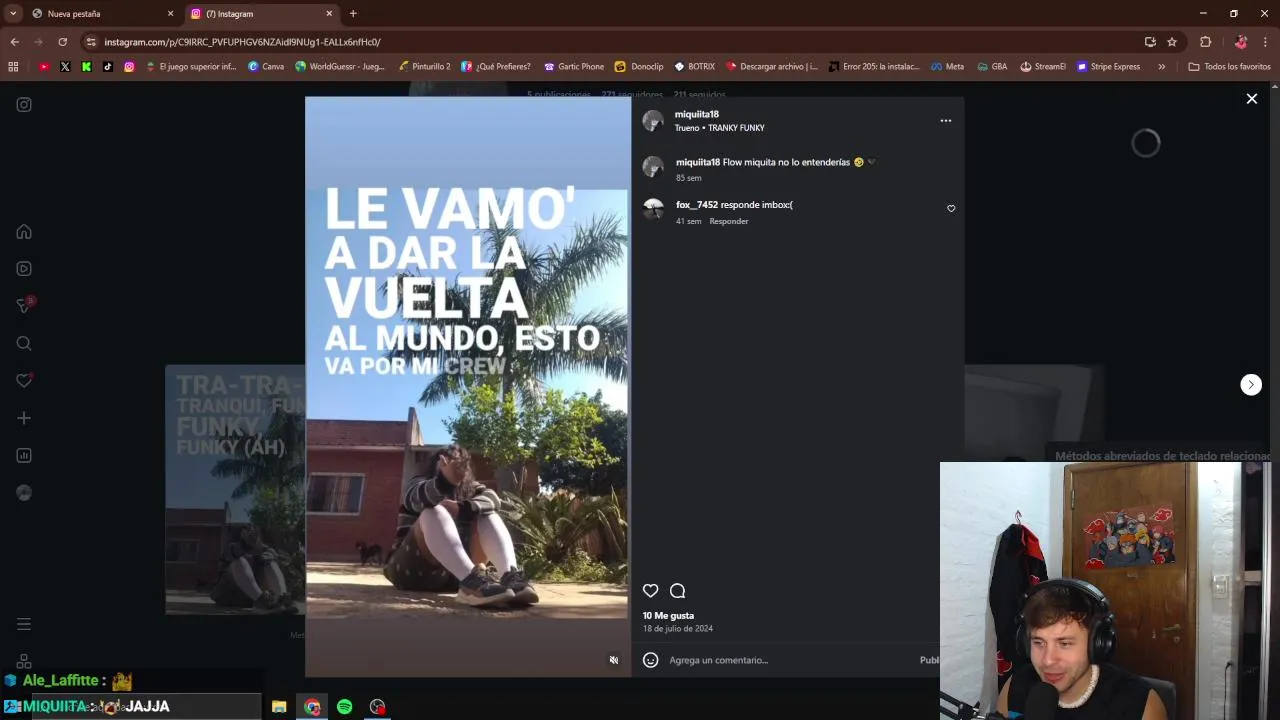
Task: Open the emoji picker in comment box
Action: coord(650,660)
